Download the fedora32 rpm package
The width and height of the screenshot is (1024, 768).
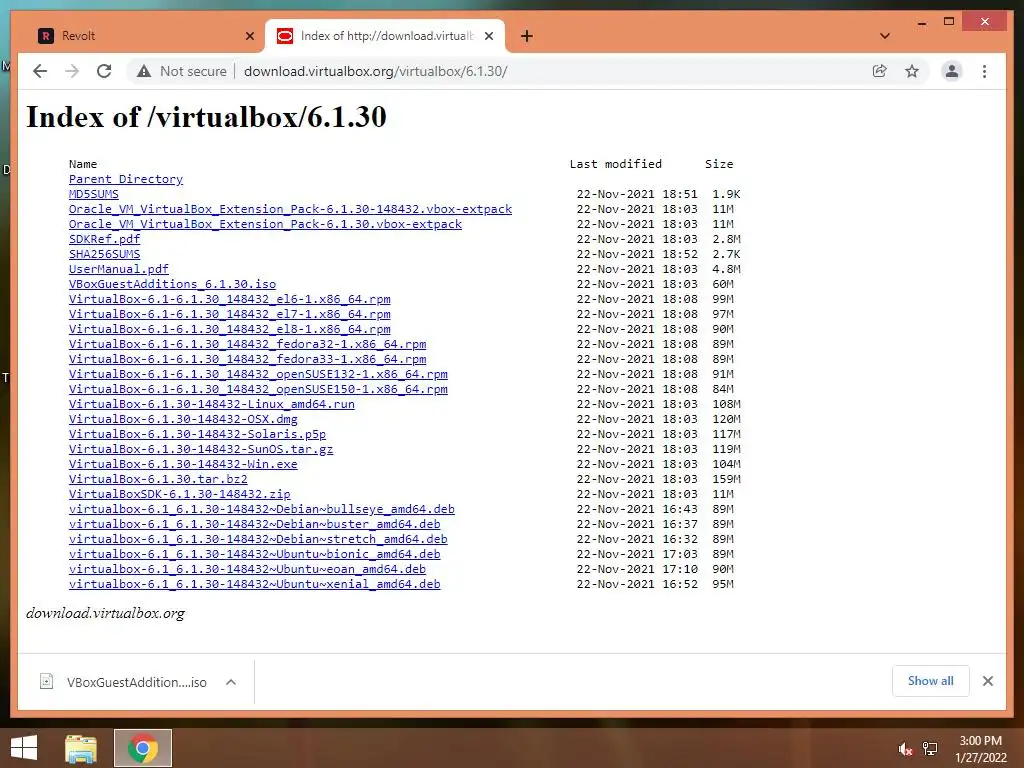tap(248, 344)
